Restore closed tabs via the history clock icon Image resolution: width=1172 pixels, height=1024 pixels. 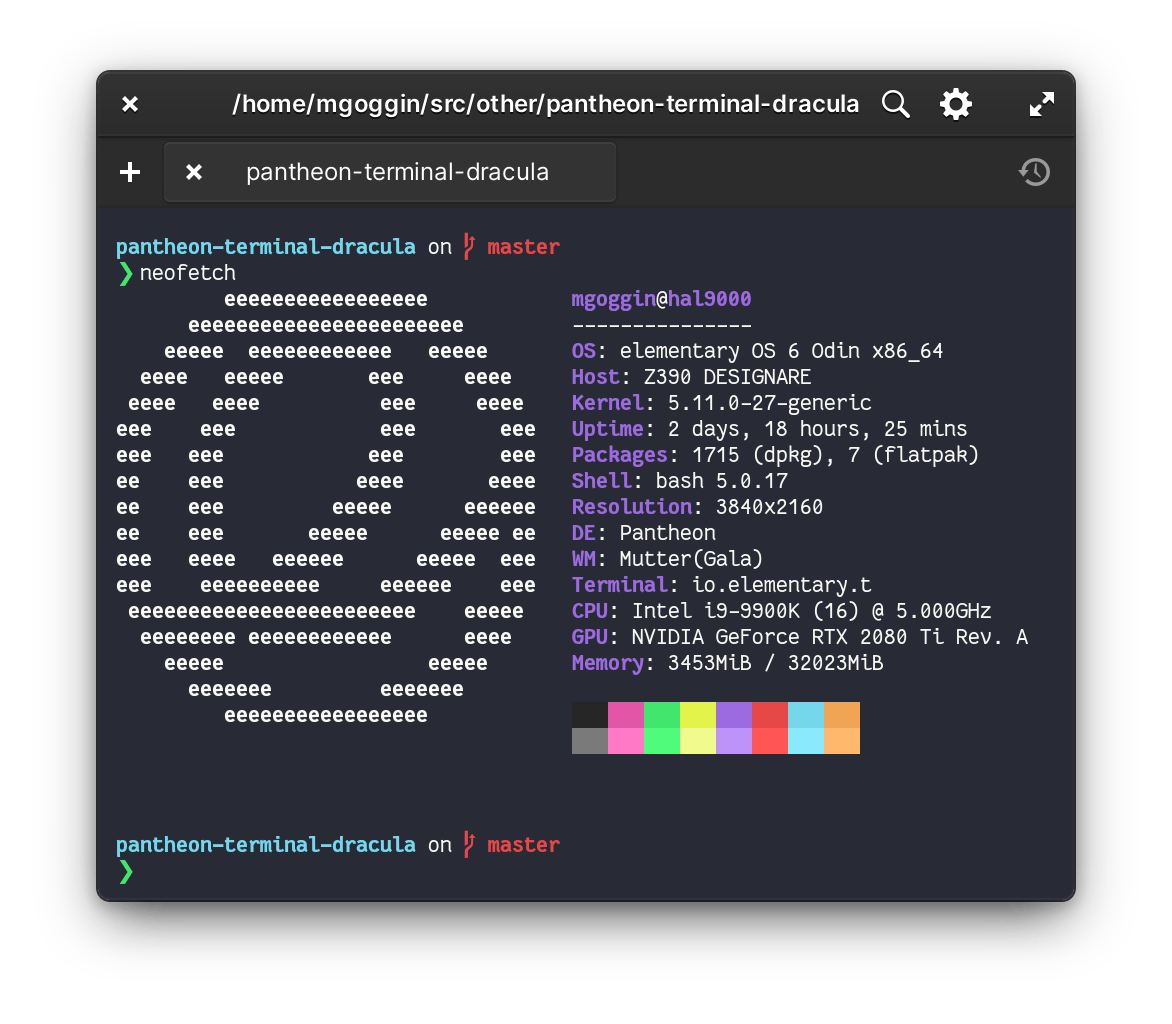coord(1034,172)
